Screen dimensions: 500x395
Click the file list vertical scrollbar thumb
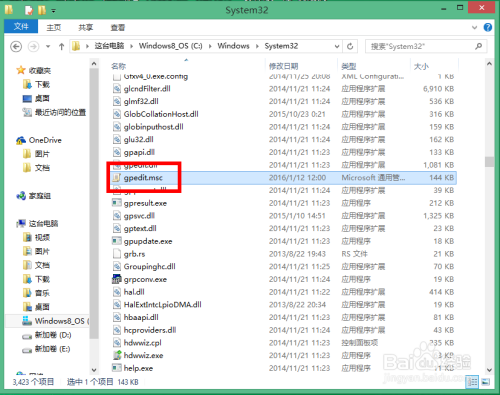(x=489, y=162)
